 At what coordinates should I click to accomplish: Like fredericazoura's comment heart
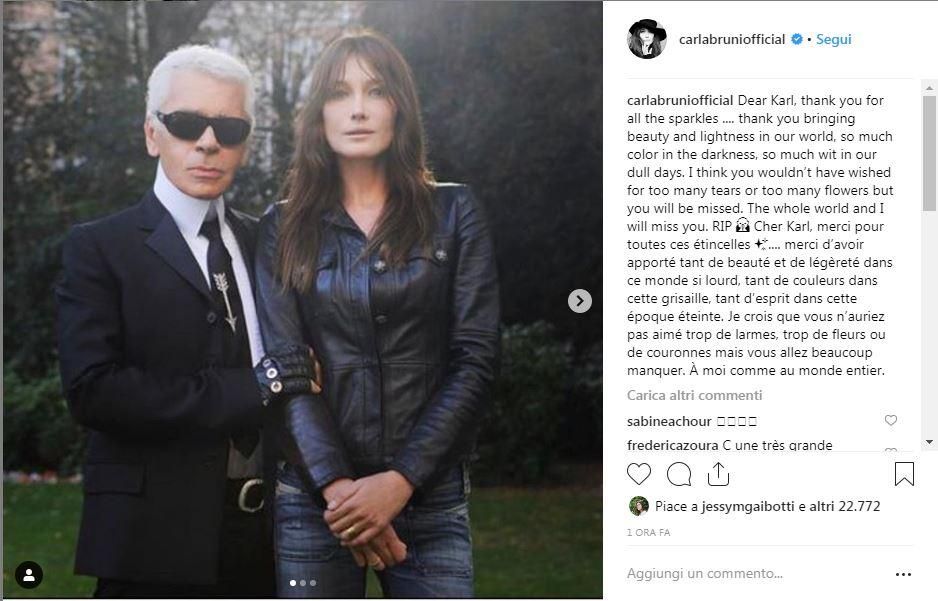[891, 449]
